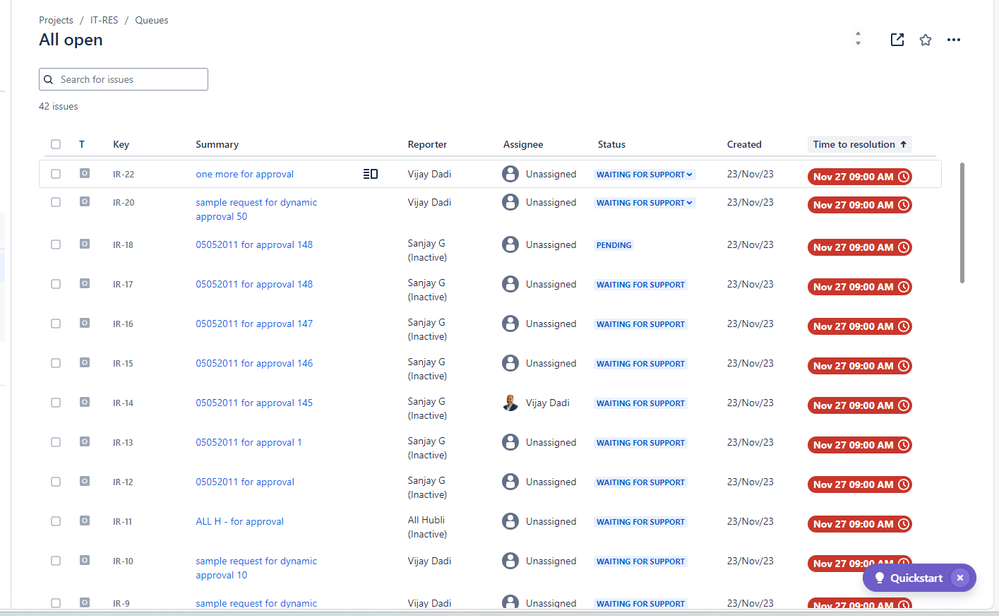Viewport: 999px width, 616px height.
Task: Open issue 'ALL H - for approval'
Action: (240, 521)
